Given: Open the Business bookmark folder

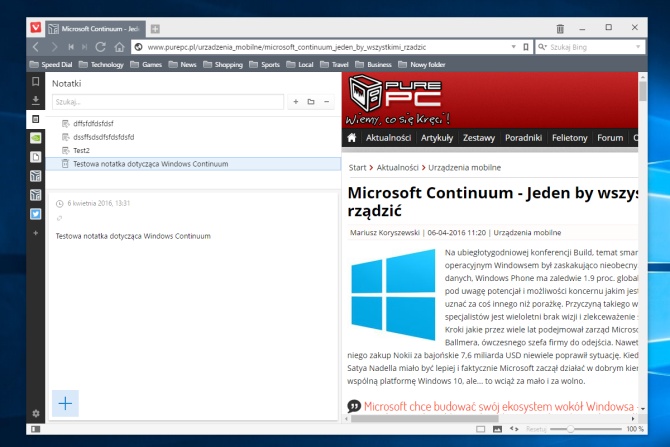Looking at the screenshot, I should (x=373, y=65).
